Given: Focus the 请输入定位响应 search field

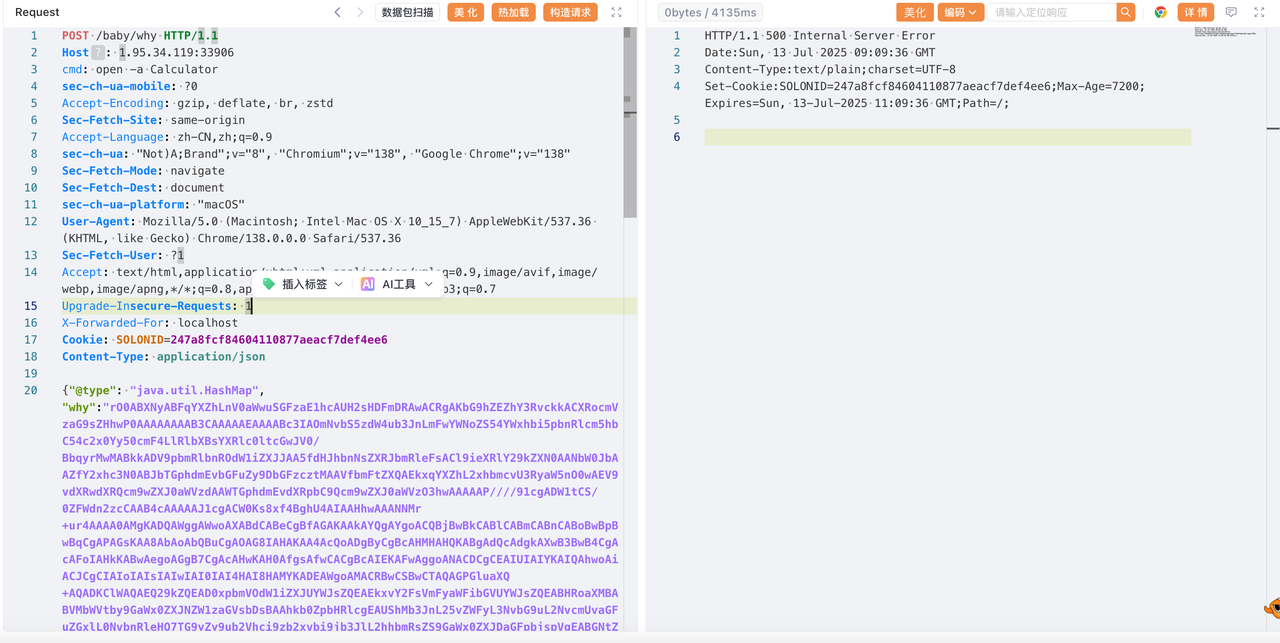Looking at the screenshot, I should pyautogui.click(x=1050, y=12).
